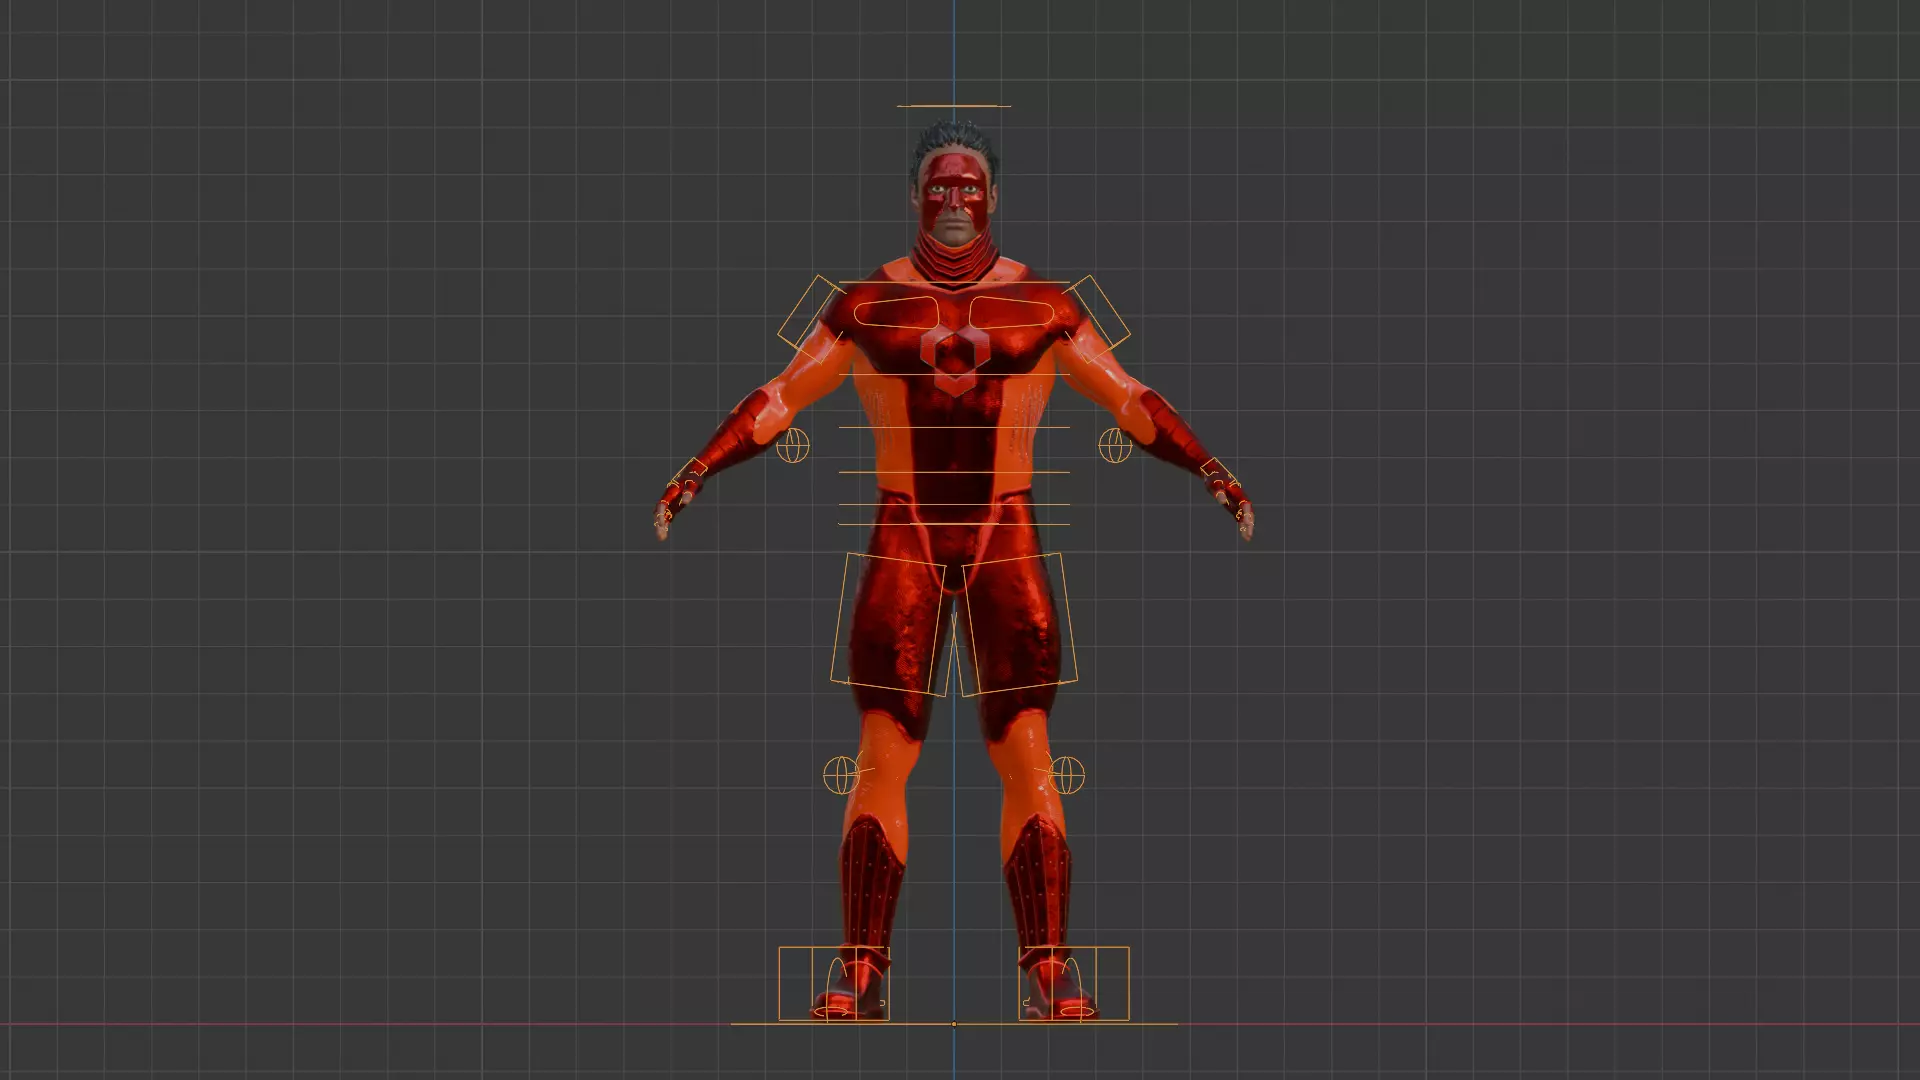Select the screen-right foot box control
1920x1080 pixels.
[x=1074, y=984]
